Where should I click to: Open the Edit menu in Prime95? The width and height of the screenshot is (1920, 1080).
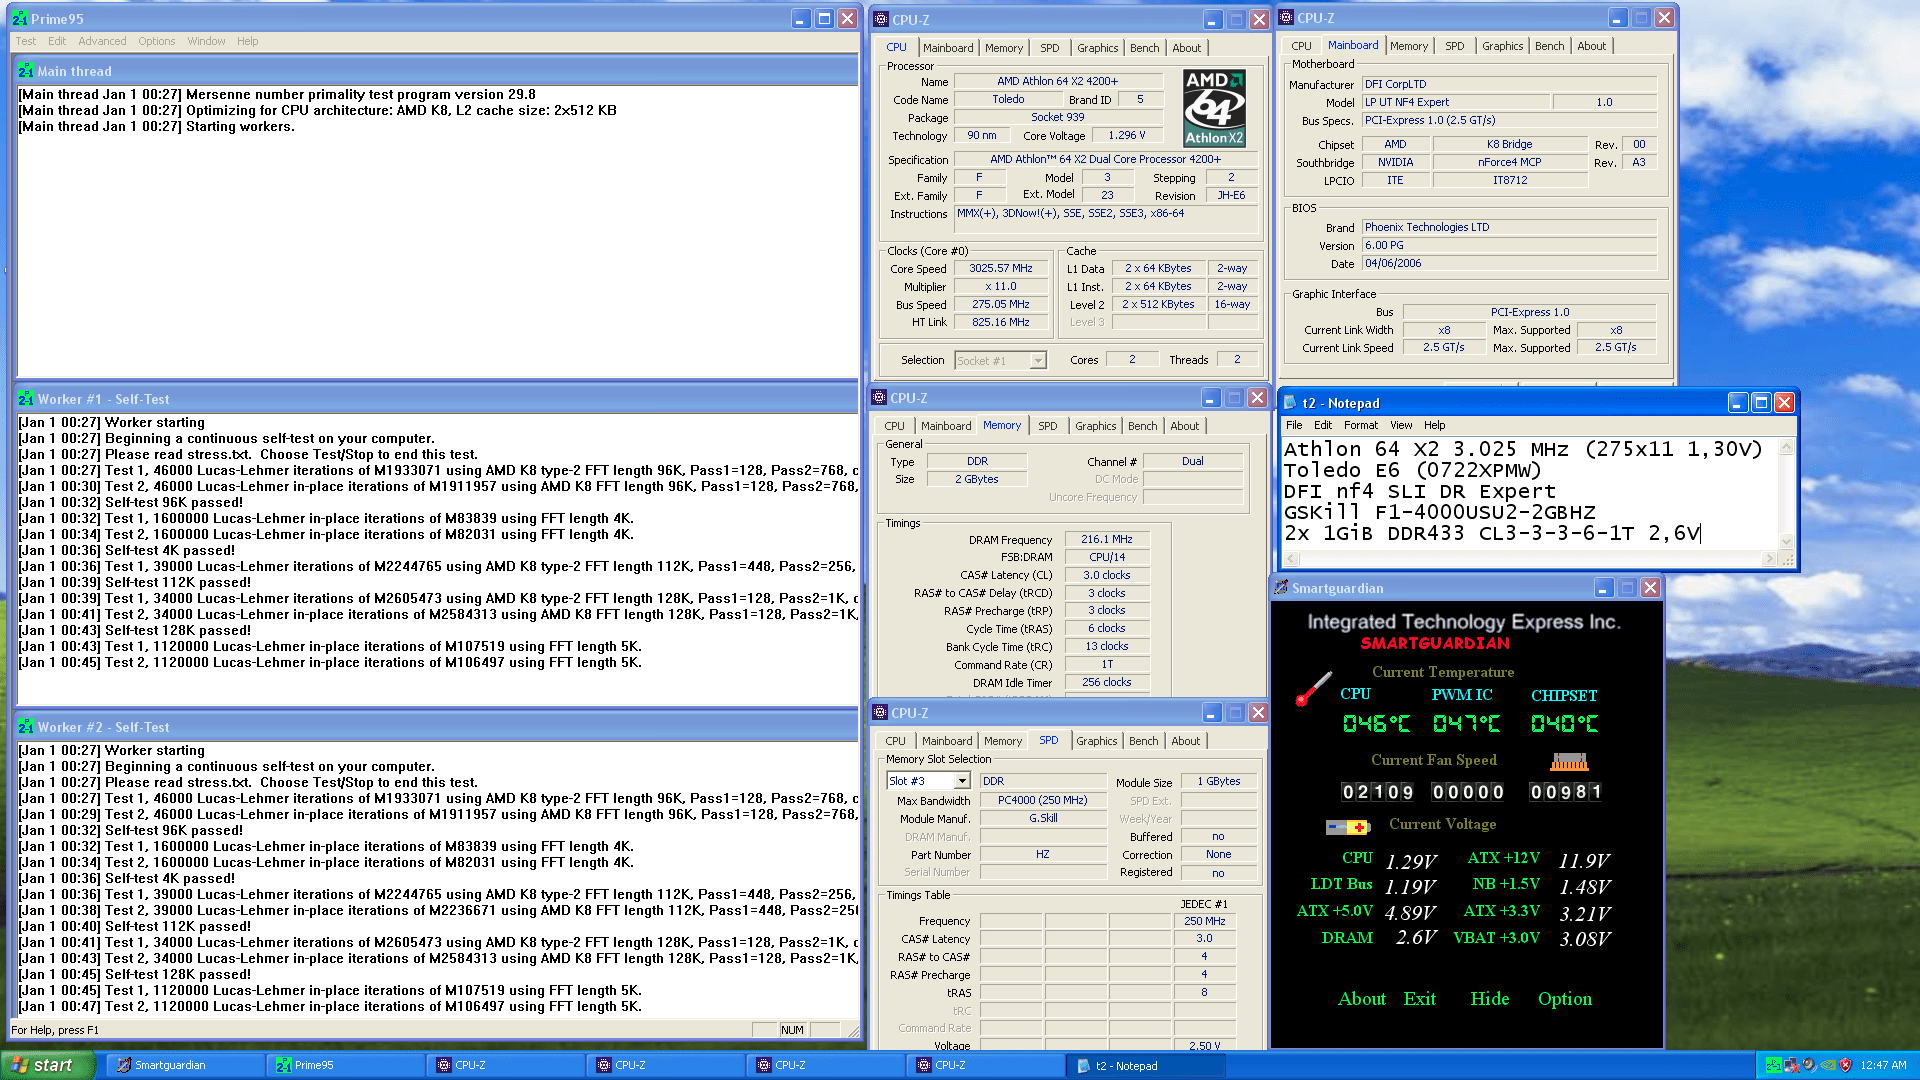click(57, 41)
